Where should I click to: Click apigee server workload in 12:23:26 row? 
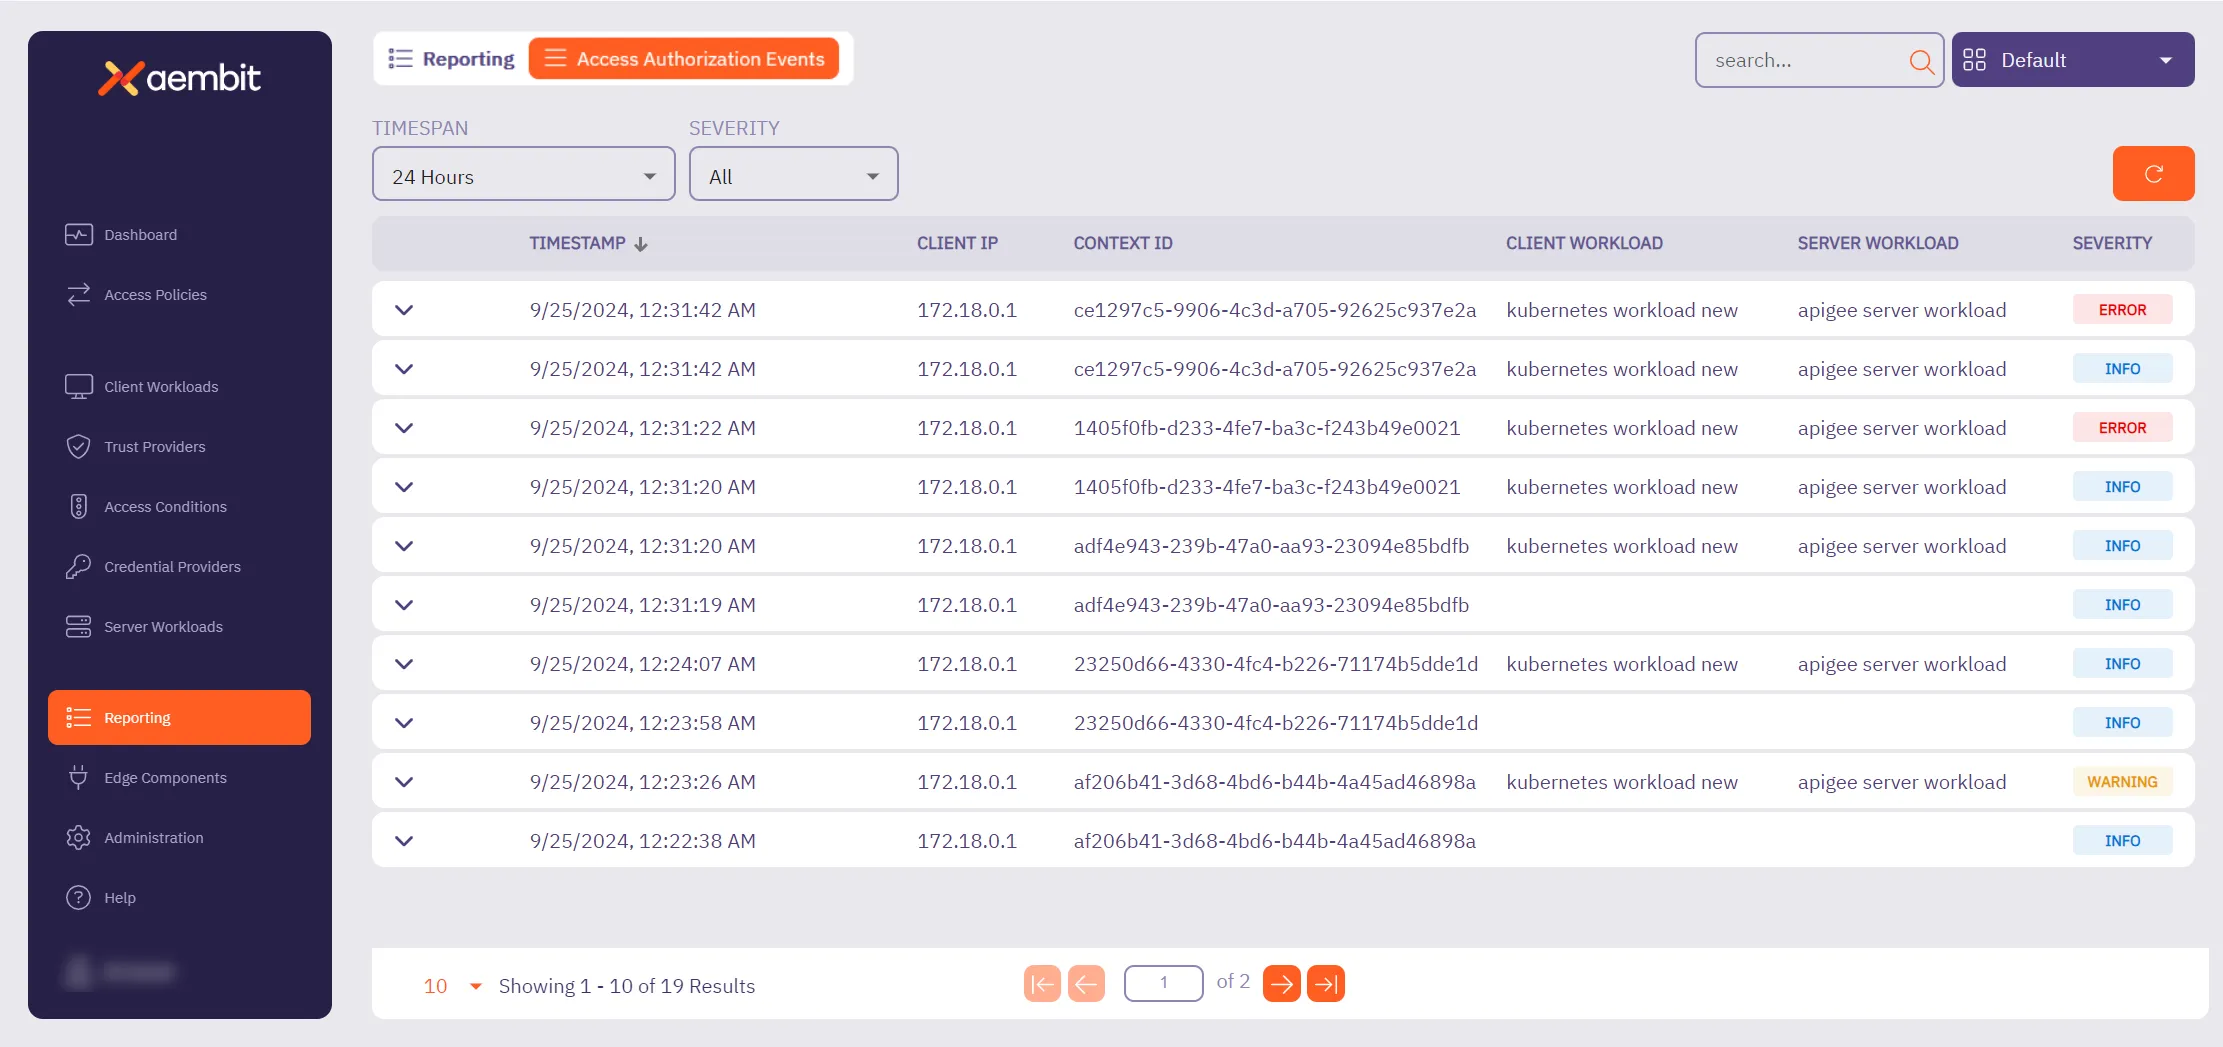1901,782
